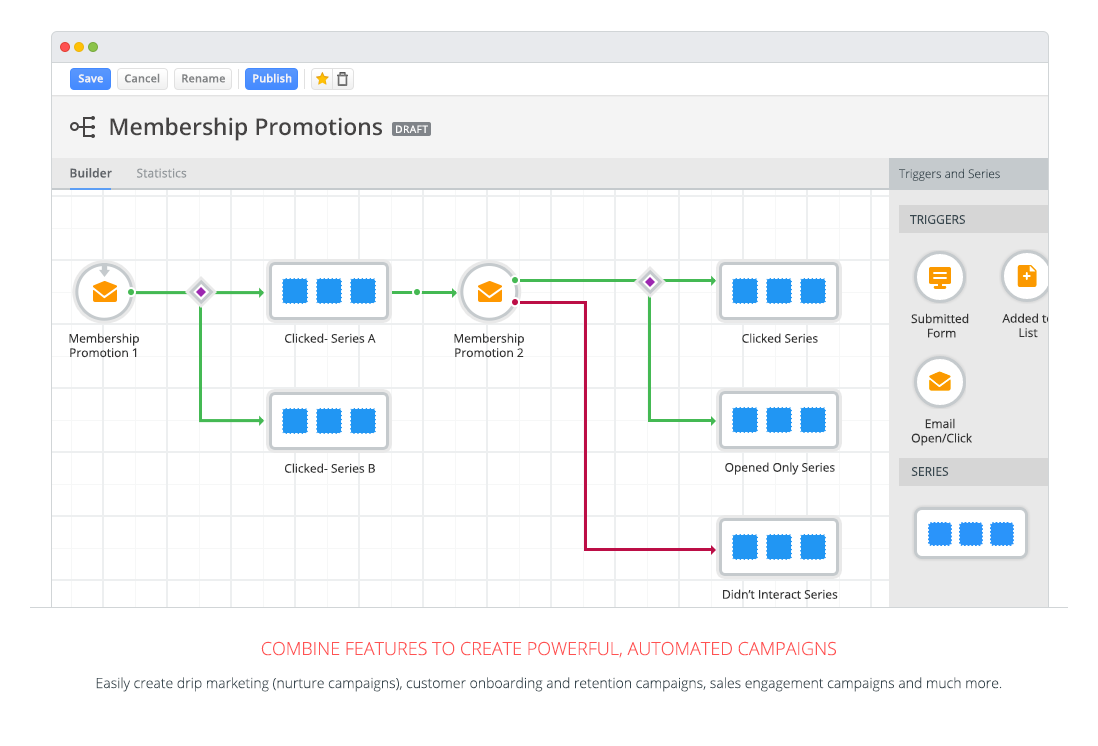Pick the Submitted Form trigger icon
Screen dimensions: 1098x746
(x=940, y=277)
